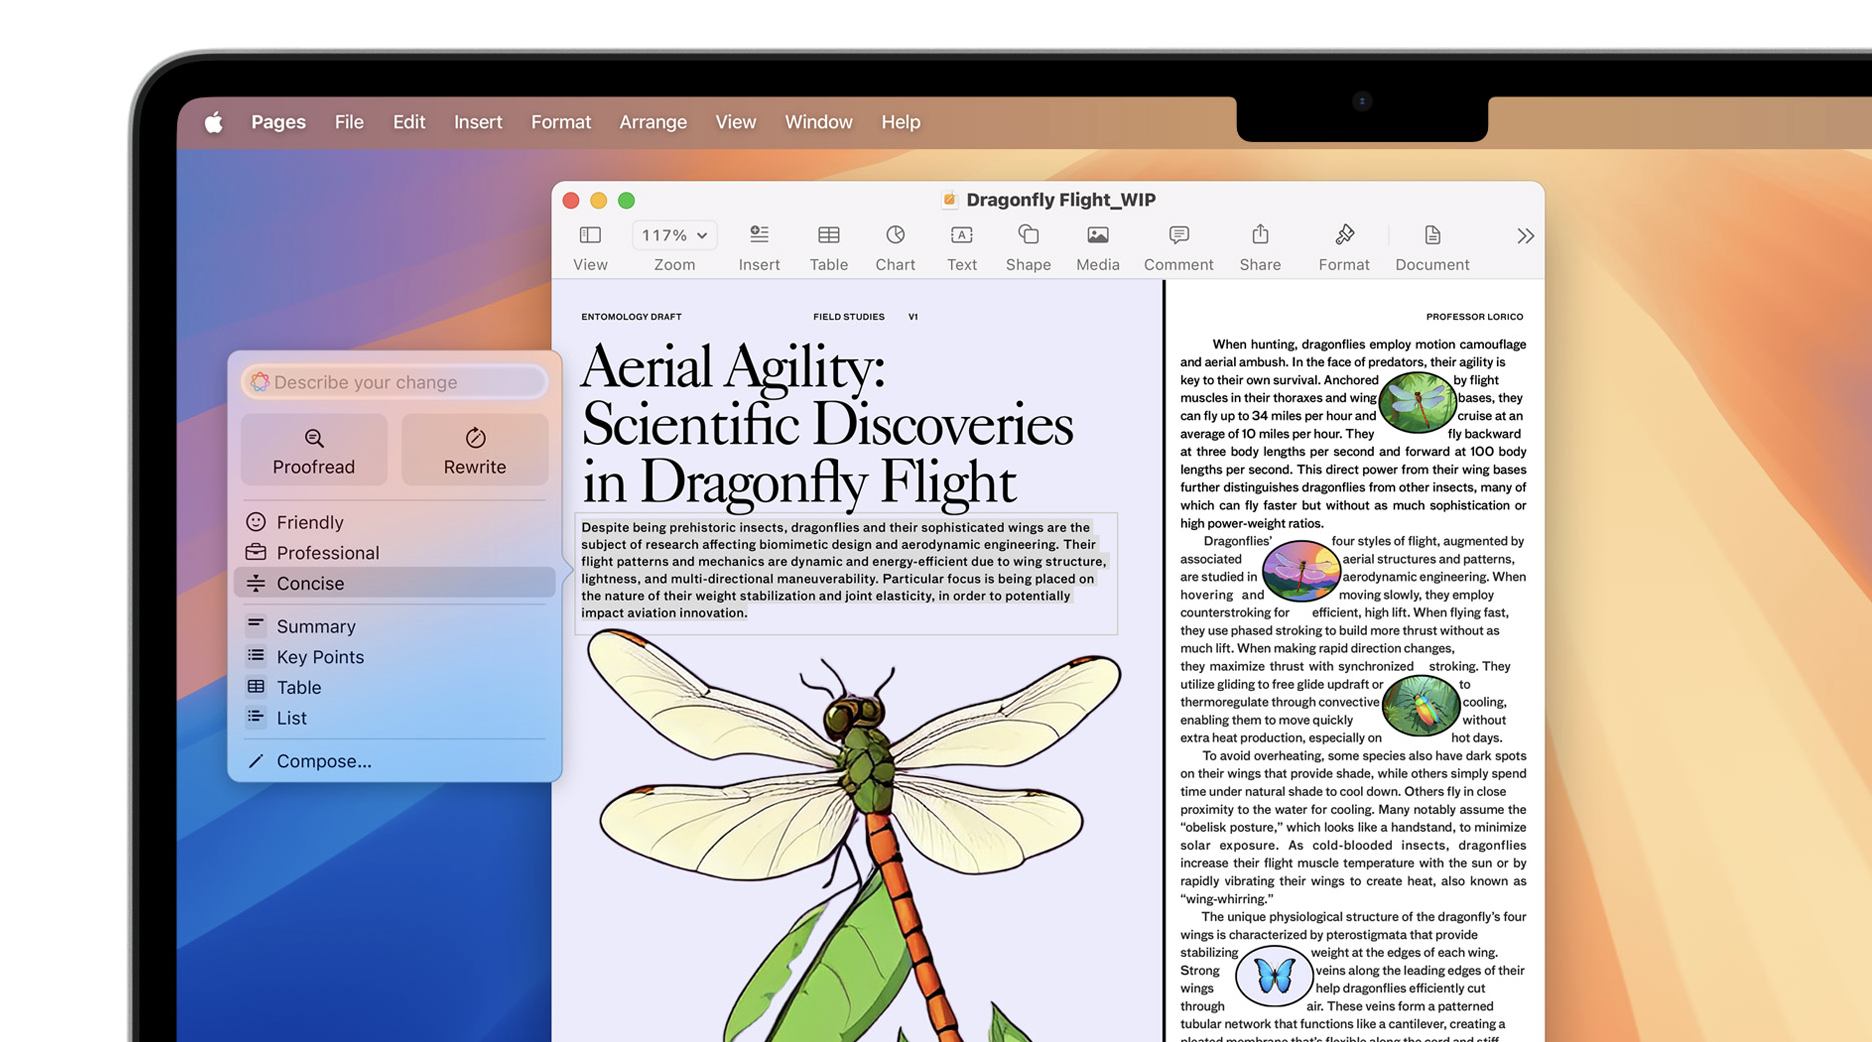Click the green full-screen window button
1872x1042 pixels.
626,200
